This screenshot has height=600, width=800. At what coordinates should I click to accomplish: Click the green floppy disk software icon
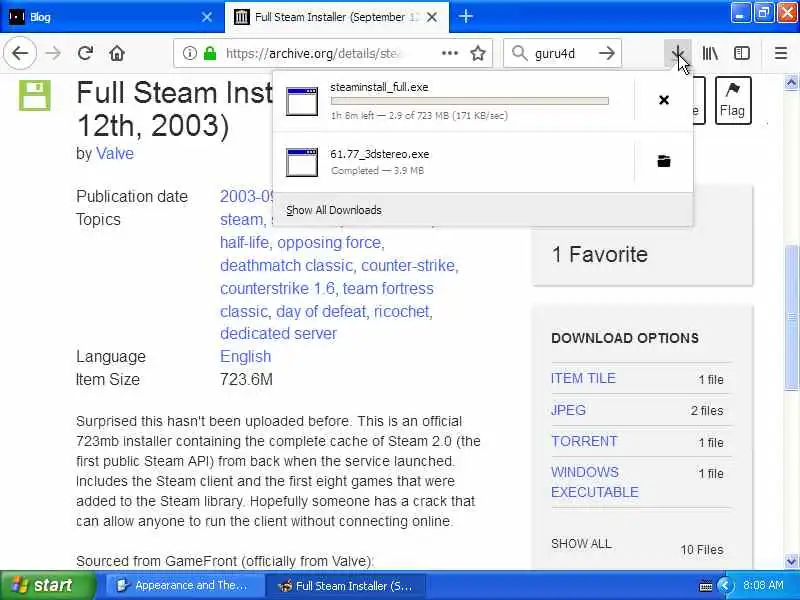[x=35, y=95]
